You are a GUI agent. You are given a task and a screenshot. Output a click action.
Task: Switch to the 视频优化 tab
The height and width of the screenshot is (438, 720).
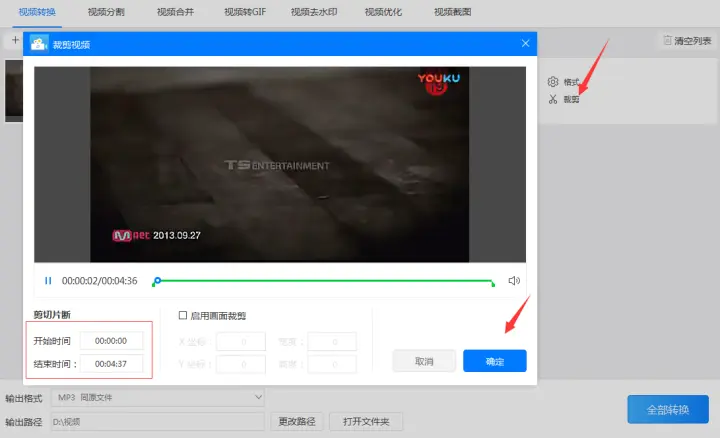tap(383, 12)
